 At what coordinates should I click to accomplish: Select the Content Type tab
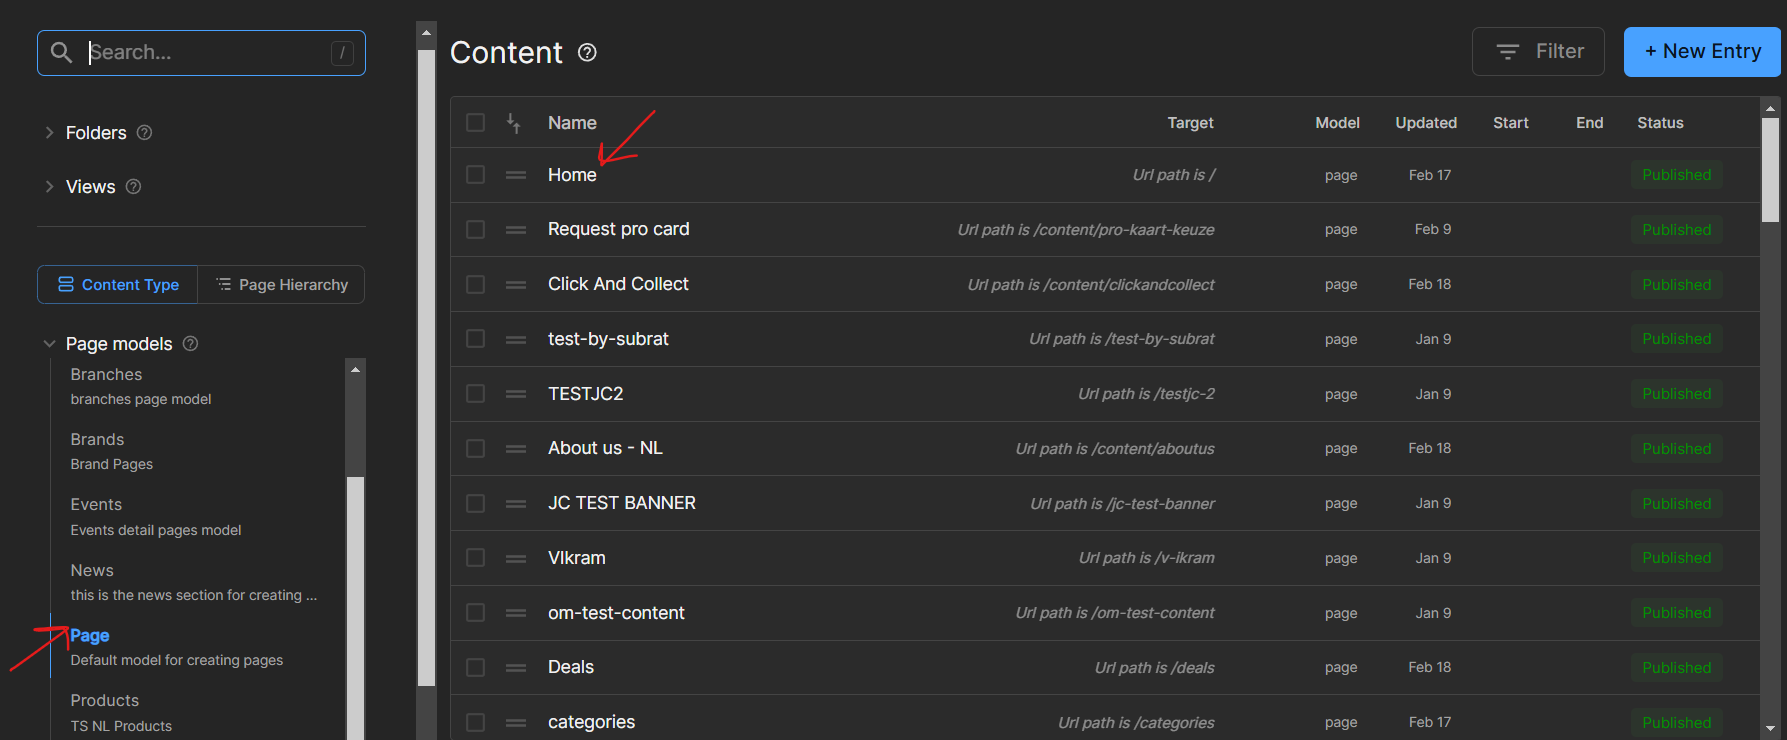pos(118,285)
